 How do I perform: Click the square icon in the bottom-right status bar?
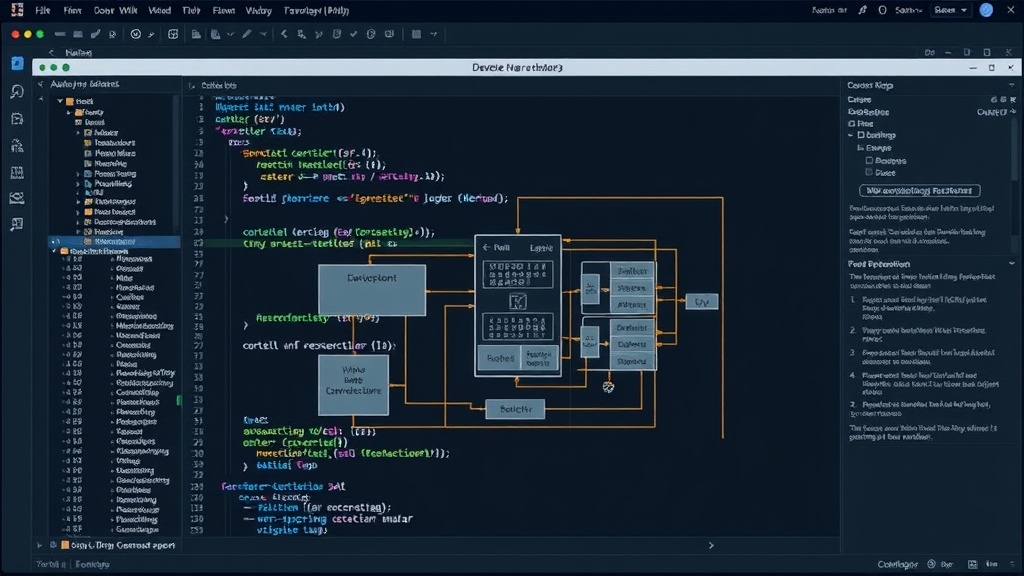pyautogui.click(x=972, y=564)
